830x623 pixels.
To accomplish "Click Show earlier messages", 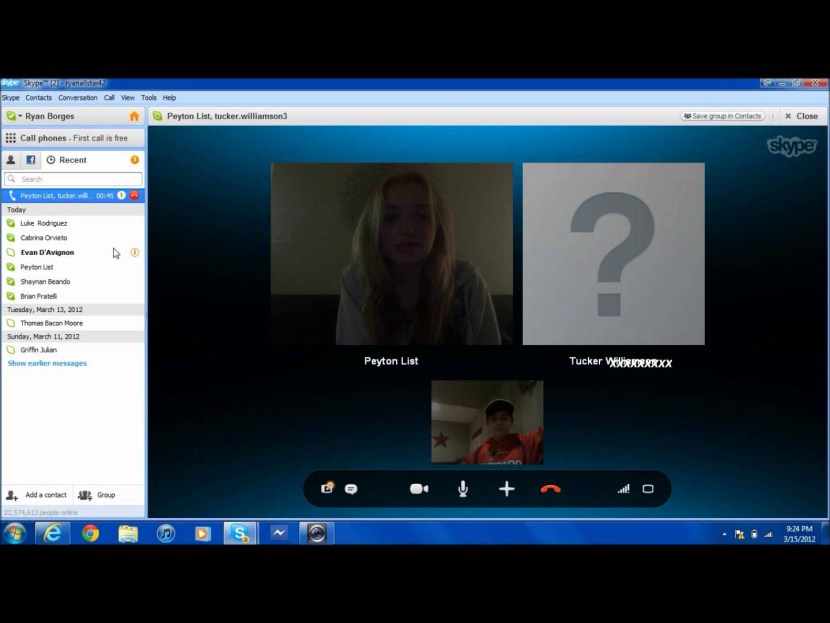I will 46,363.
